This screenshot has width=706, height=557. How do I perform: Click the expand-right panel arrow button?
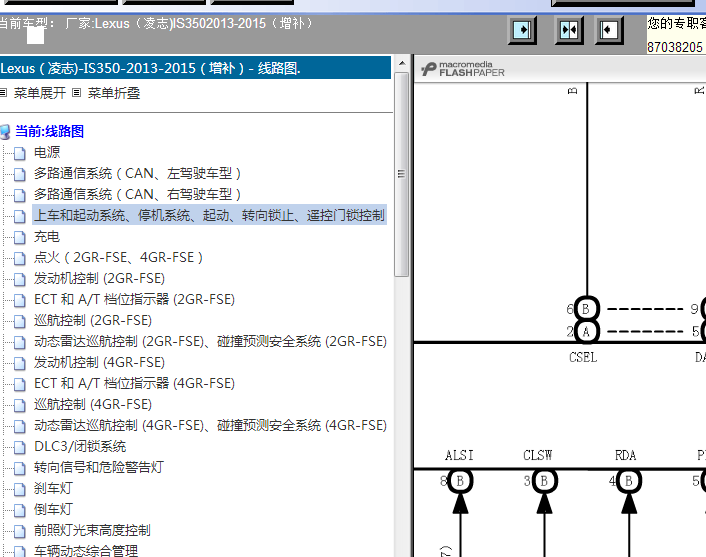click(x=522, y=30)
